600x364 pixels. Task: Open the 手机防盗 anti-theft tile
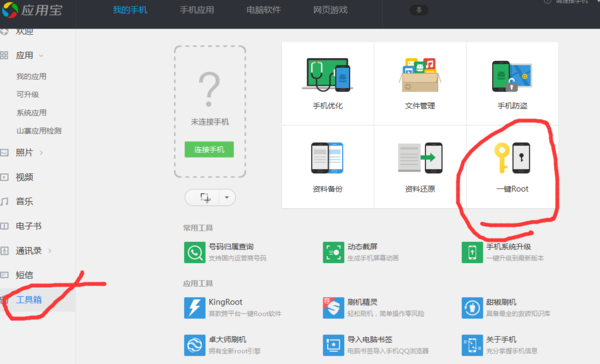click(x=512, y=83)
